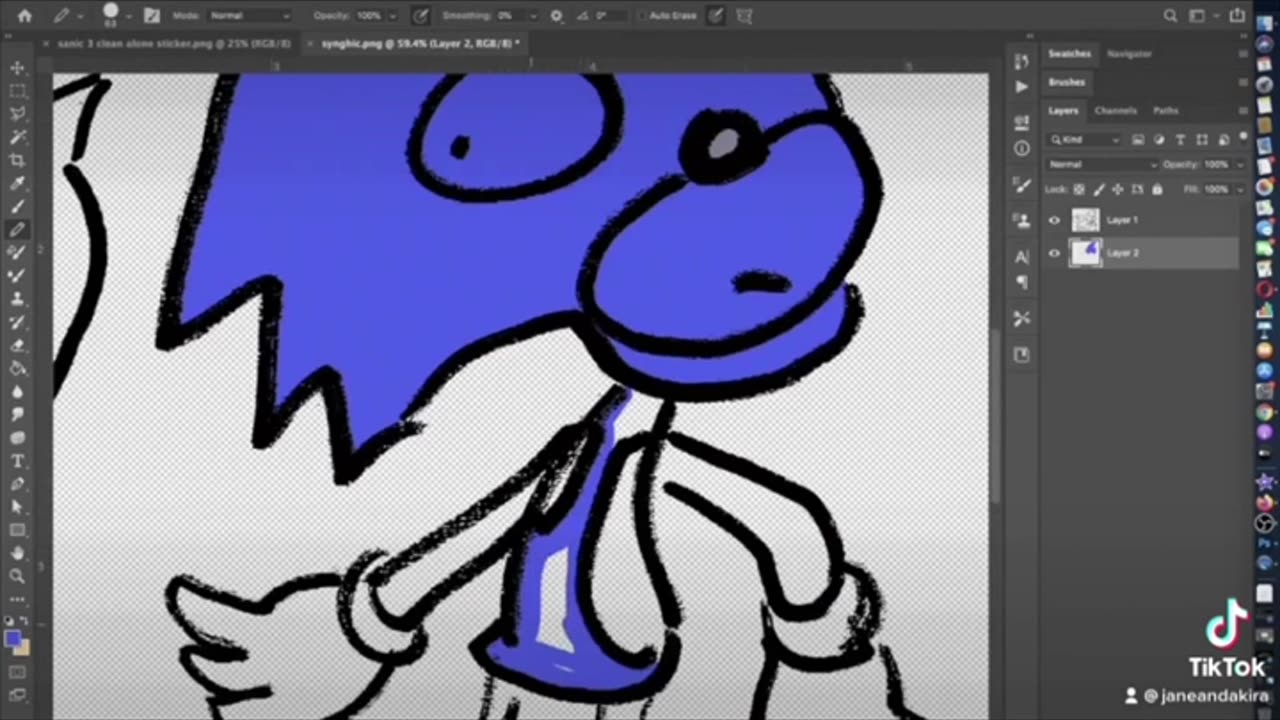Select the Lasso tool

click(17, 114)
